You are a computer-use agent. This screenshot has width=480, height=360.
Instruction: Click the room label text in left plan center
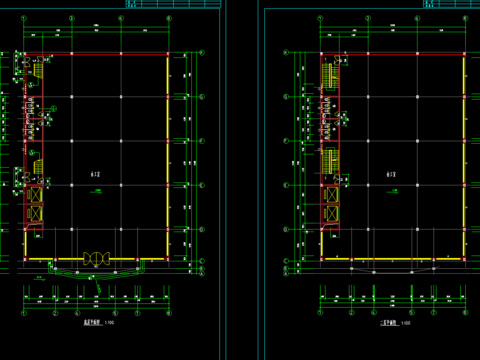(x=96, y=174)
